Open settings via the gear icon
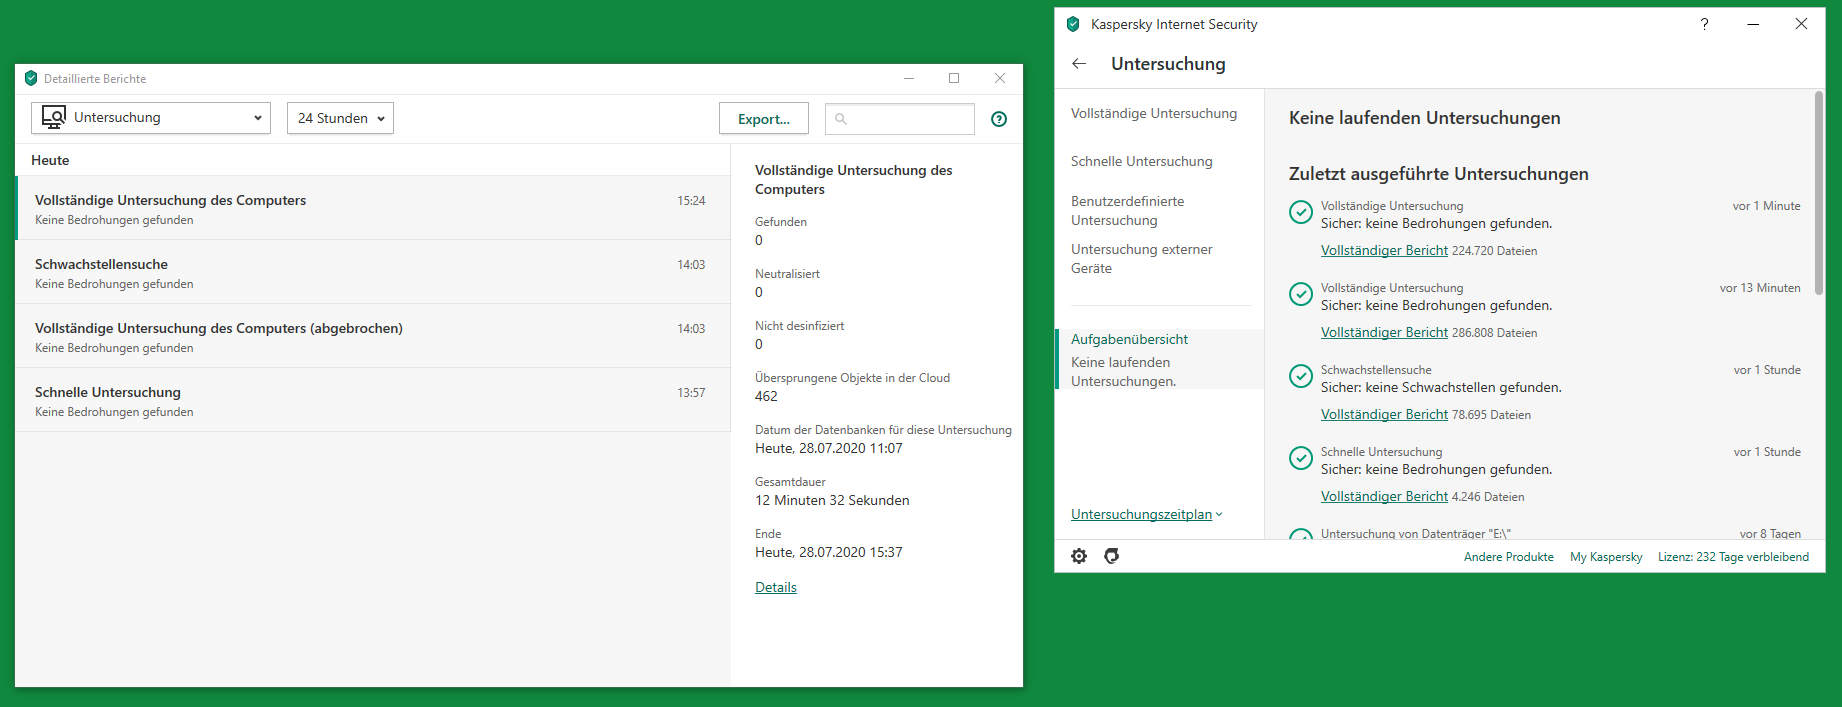1842x707 pixels. [x=1079, y=556]
